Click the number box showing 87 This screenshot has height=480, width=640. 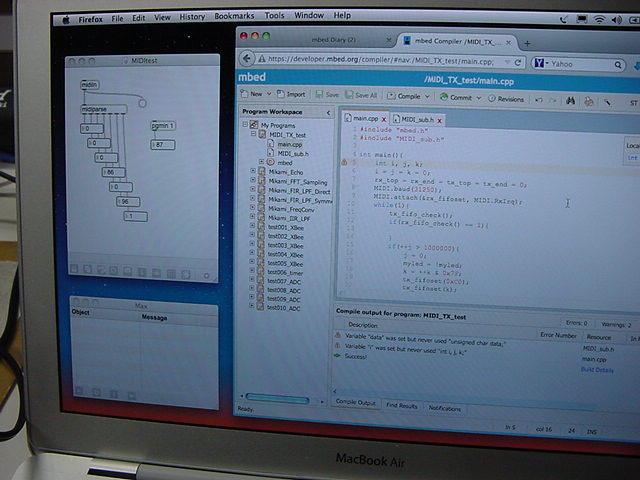(x=163, y=144)
